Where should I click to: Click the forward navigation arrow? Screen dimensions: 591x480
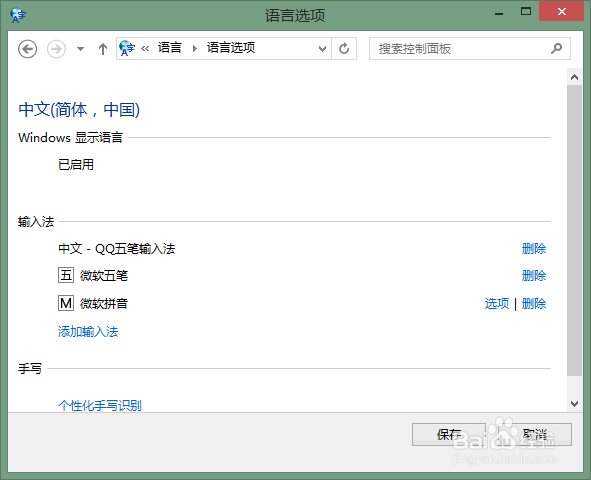point(56,49)
